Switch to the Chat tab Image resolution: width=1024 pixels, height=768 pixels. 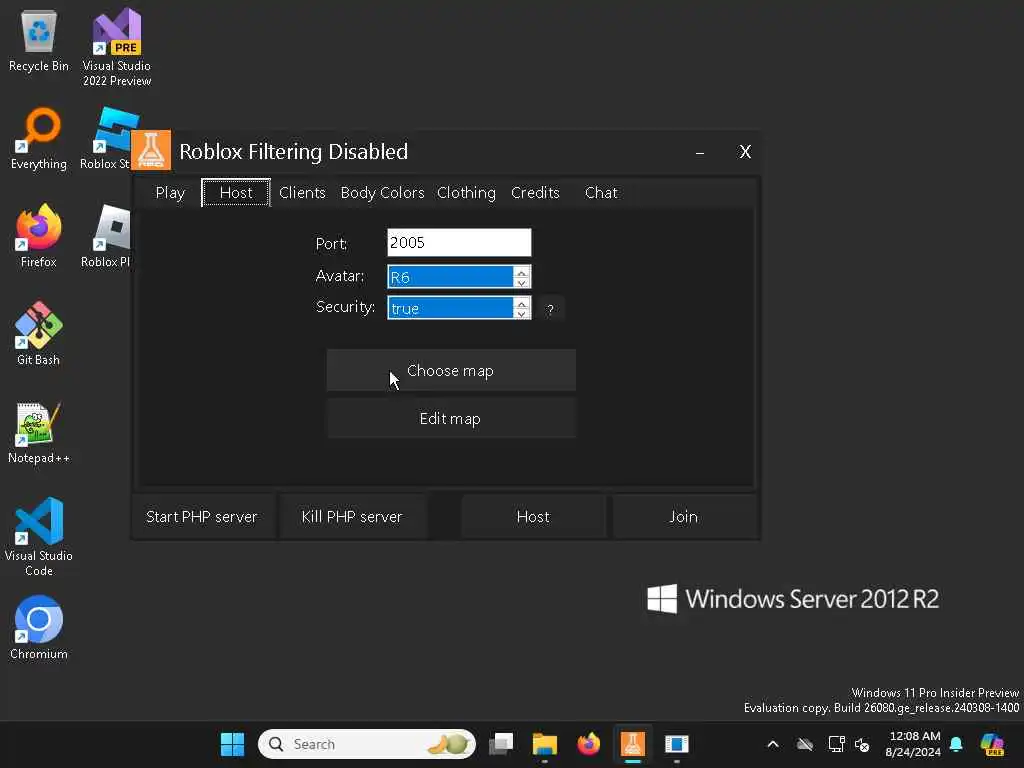click(x=601, y=193)
